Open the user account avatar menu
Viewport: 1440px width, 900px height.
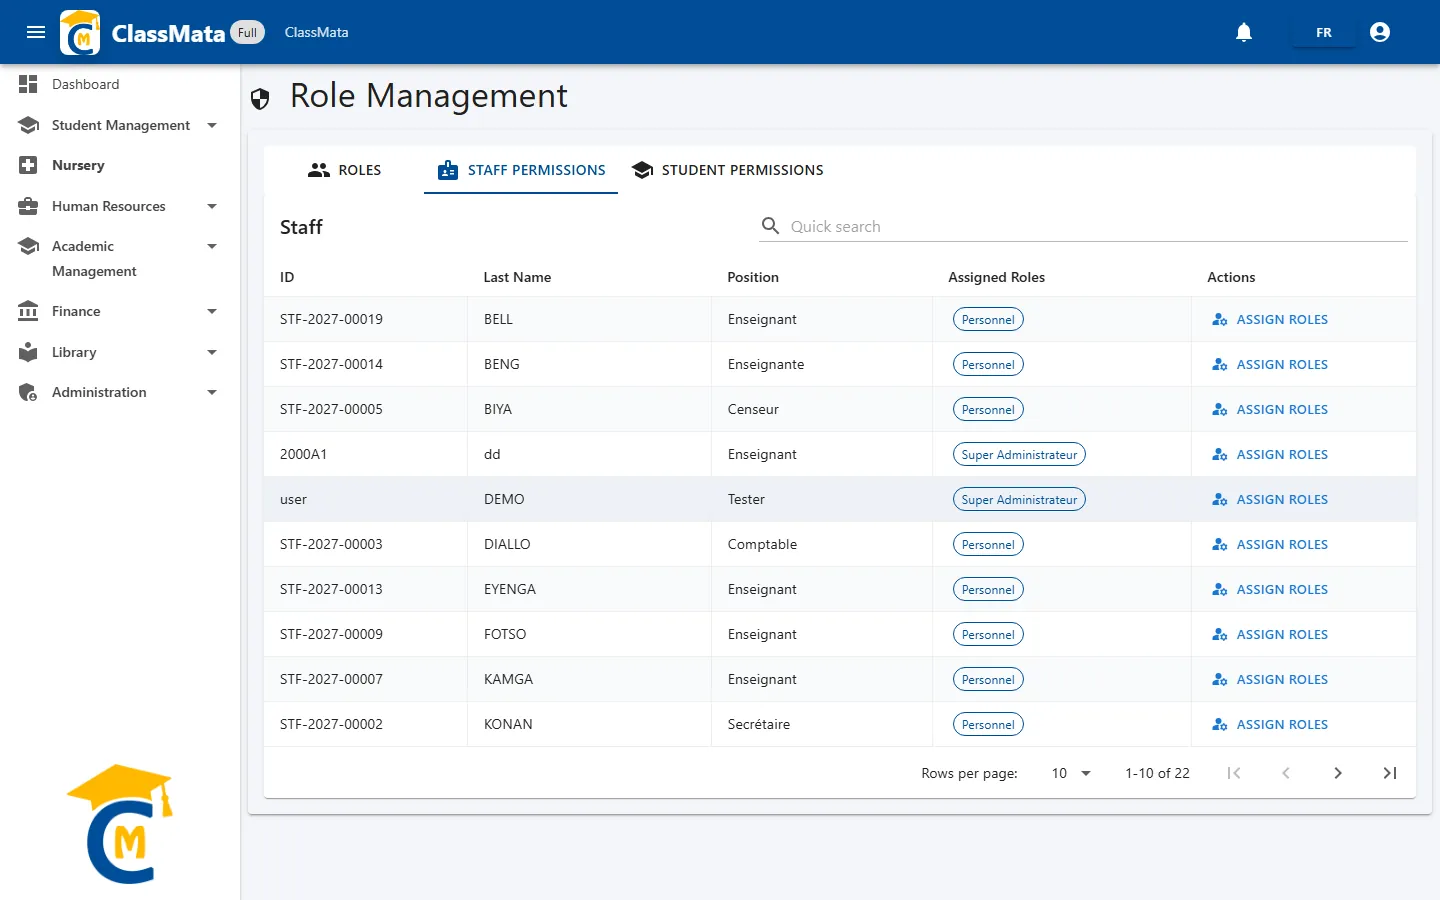1380,32
